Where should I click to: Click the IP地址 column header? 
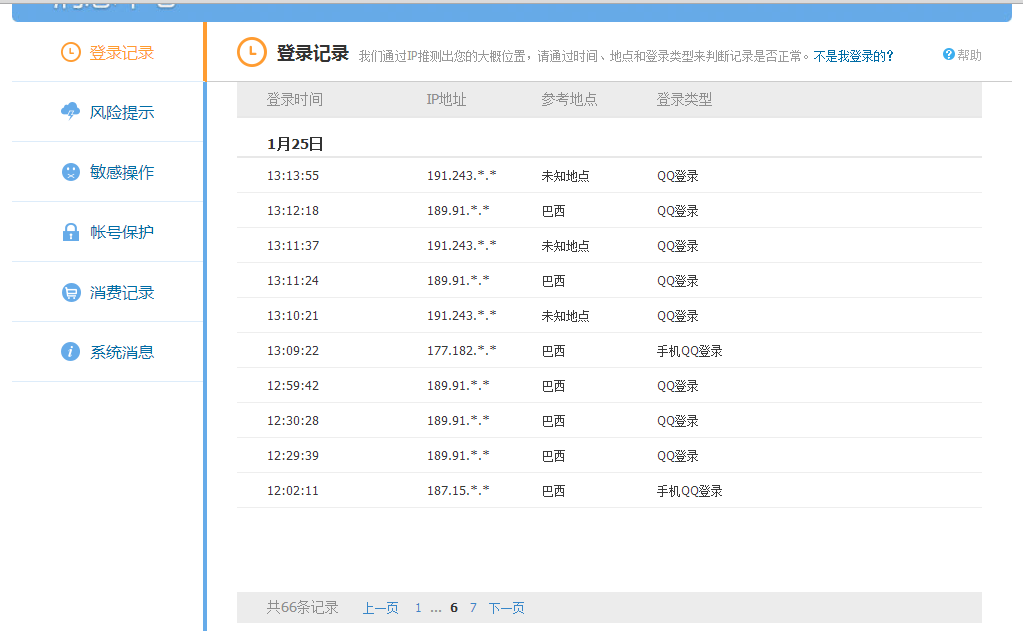pyautogui.click(x=446, y=99)
